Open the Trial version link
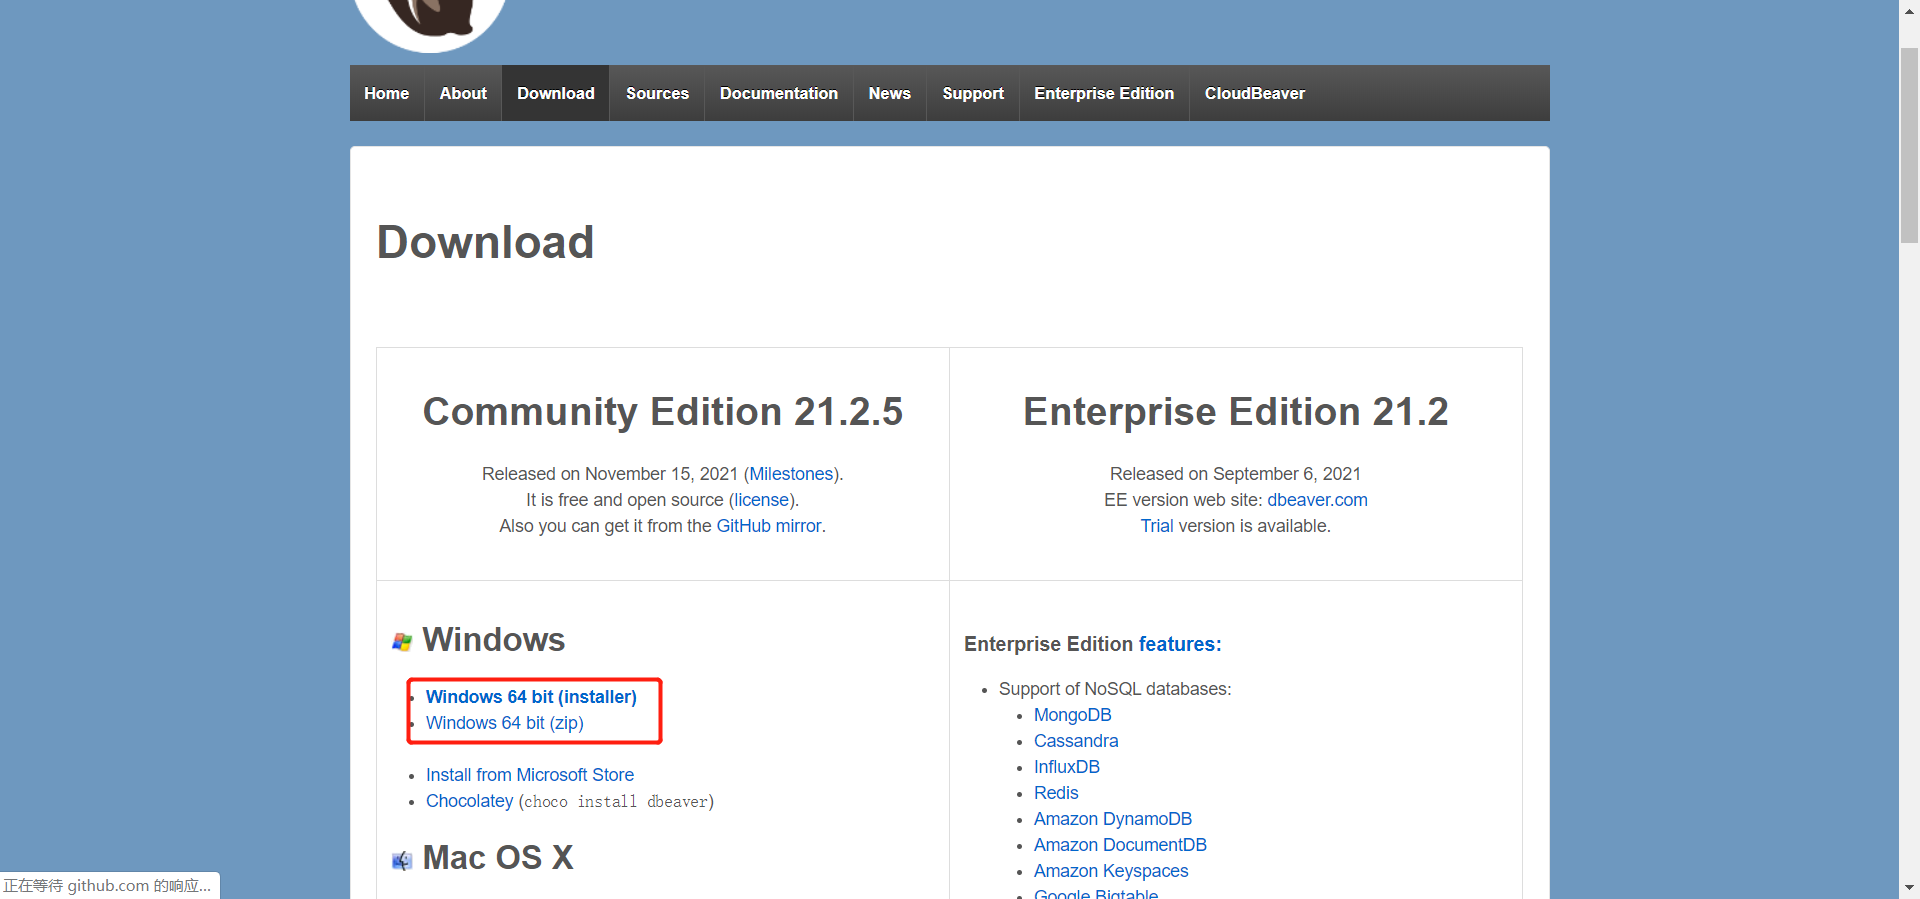The image size is (1920, 899). 1157,526
